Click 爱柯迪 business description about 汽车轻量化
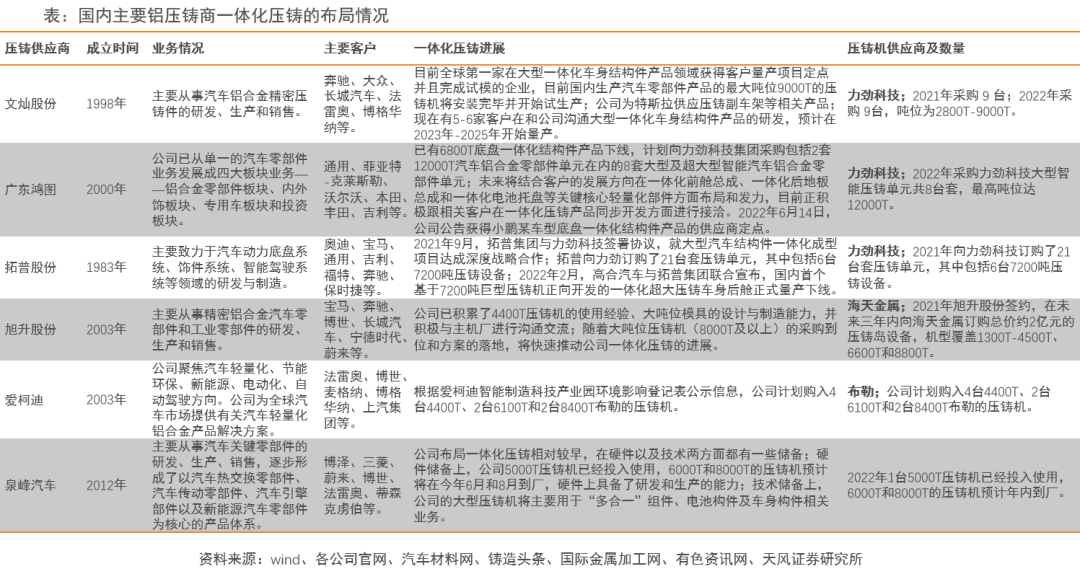This screenshot has height=574, width=1080. point(229,400)
